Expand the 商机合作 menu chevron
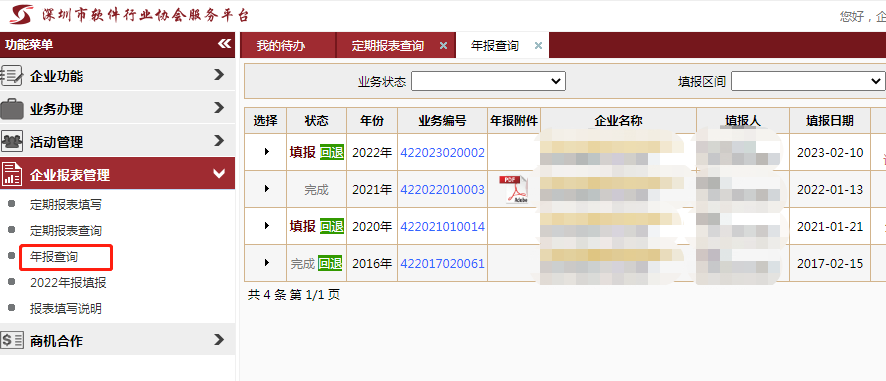 click(219, 339)
